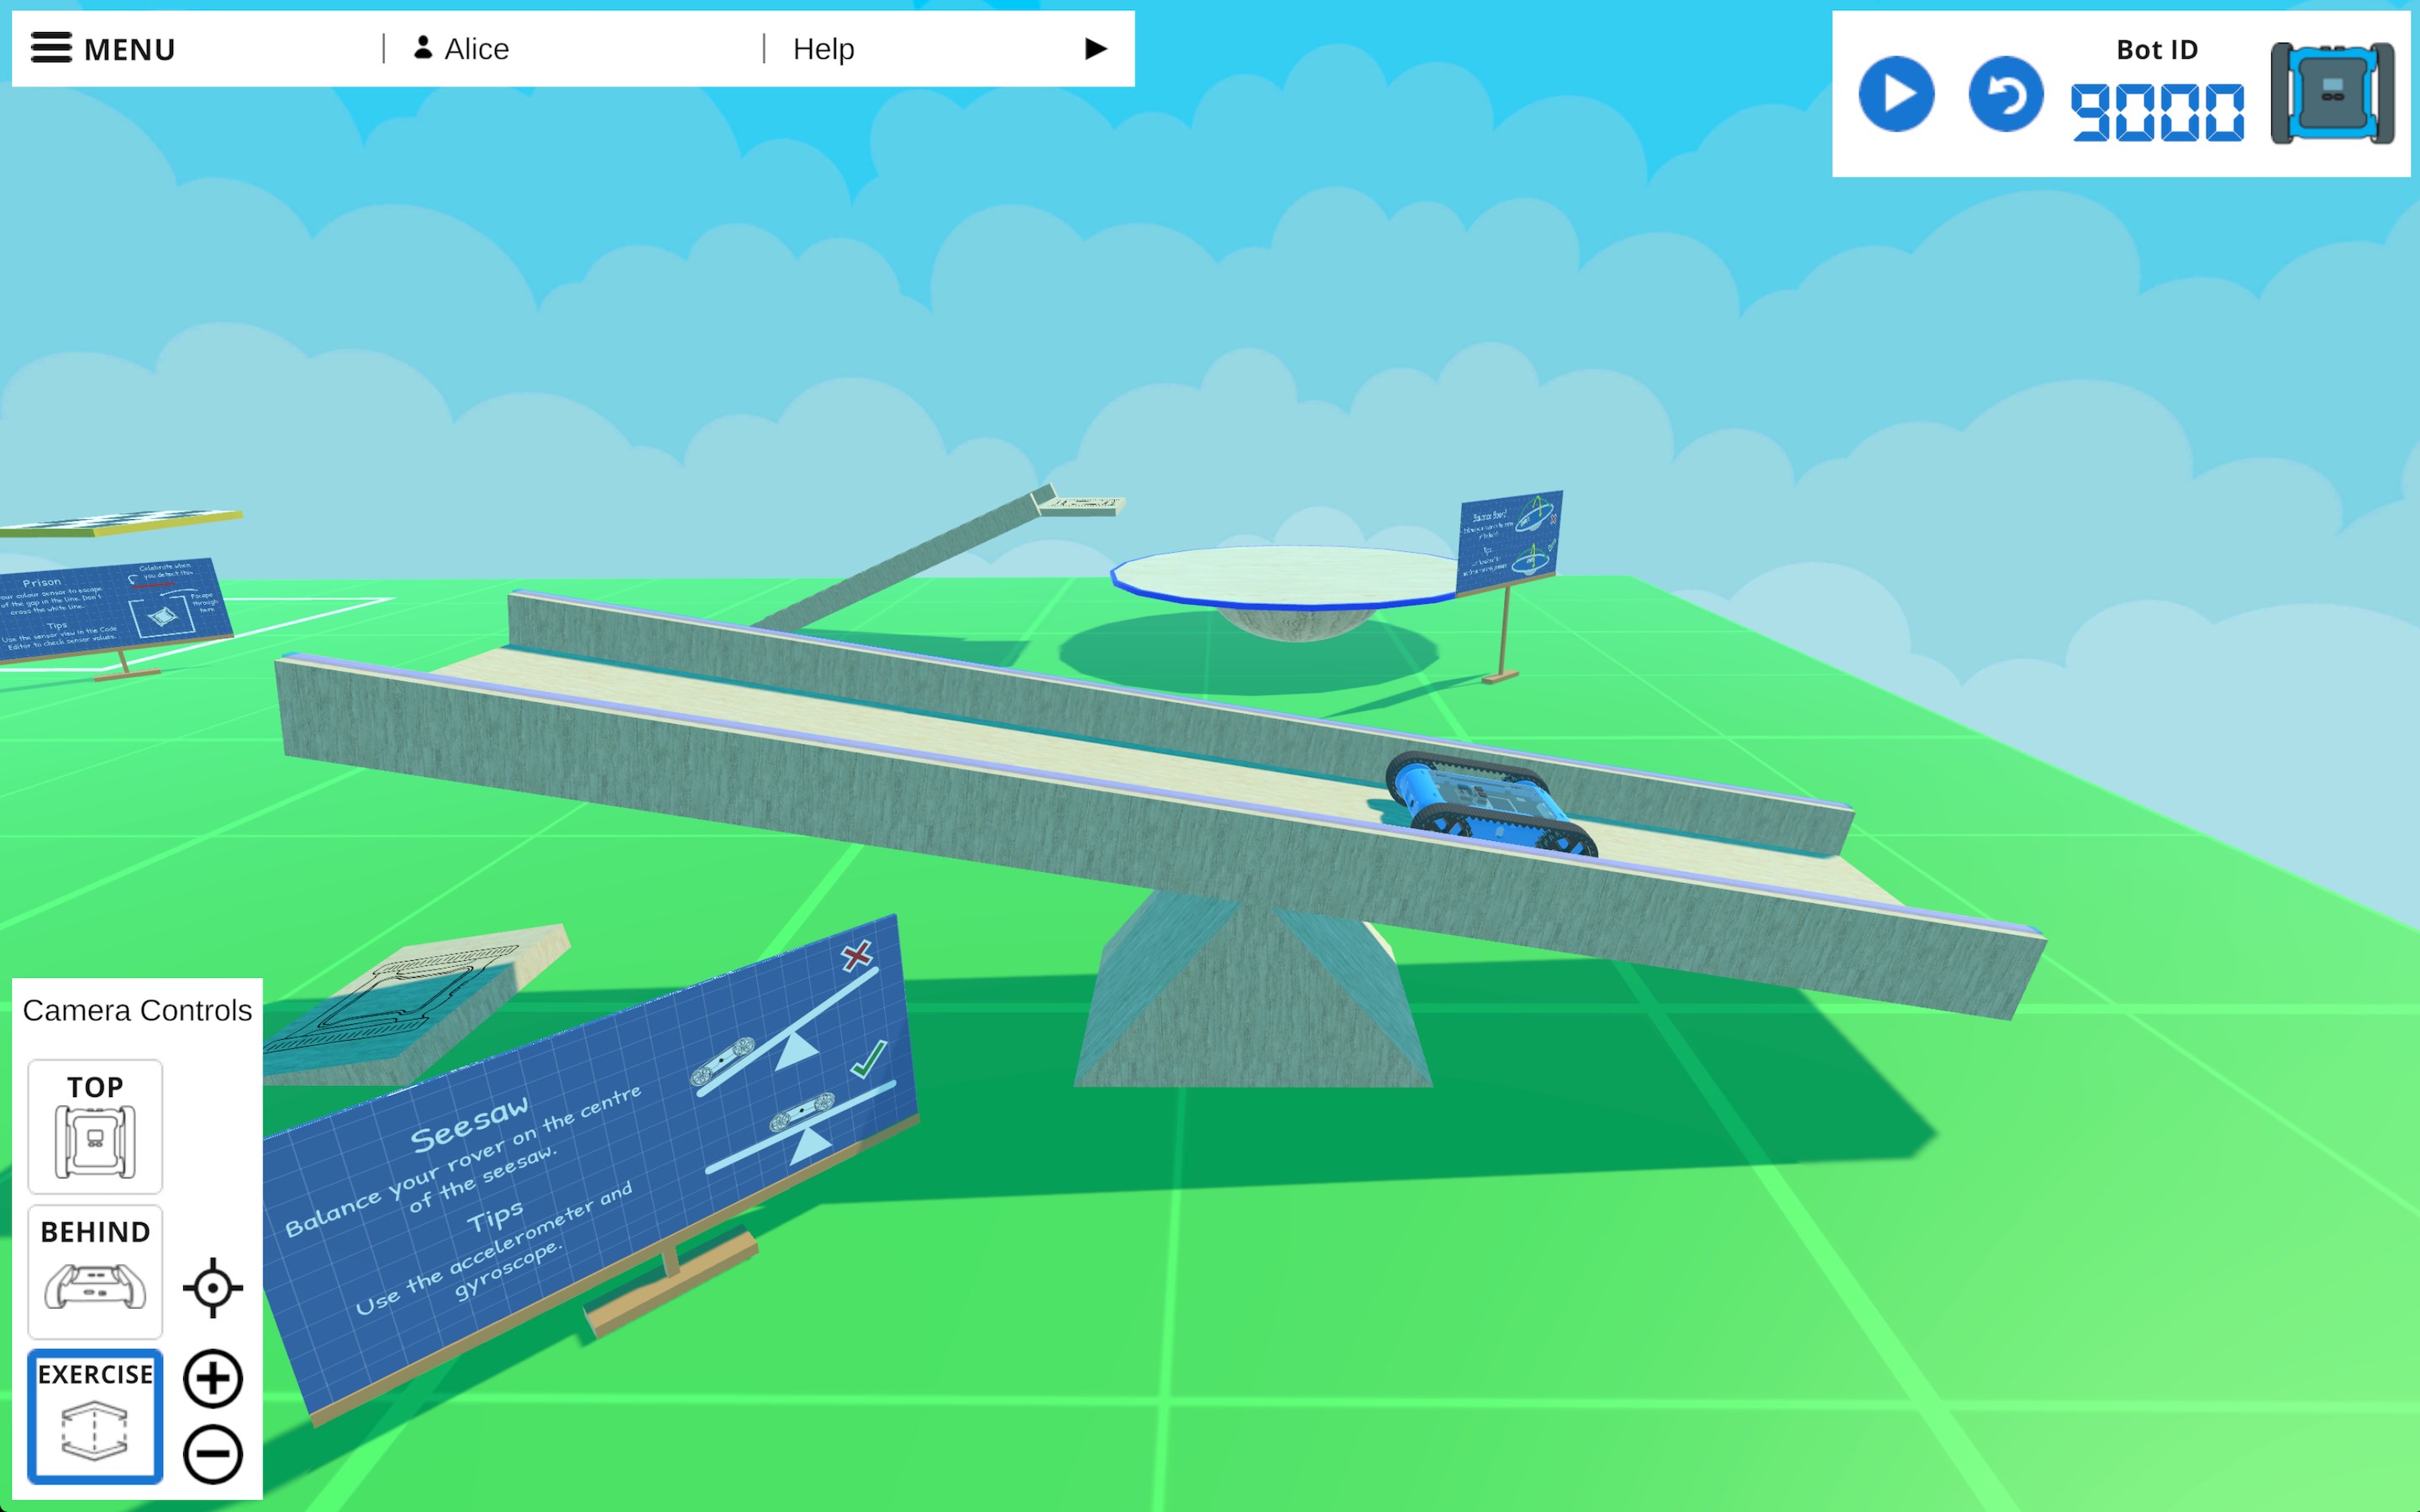Switch to BEHIND camera view

(x=95, y=1271)
